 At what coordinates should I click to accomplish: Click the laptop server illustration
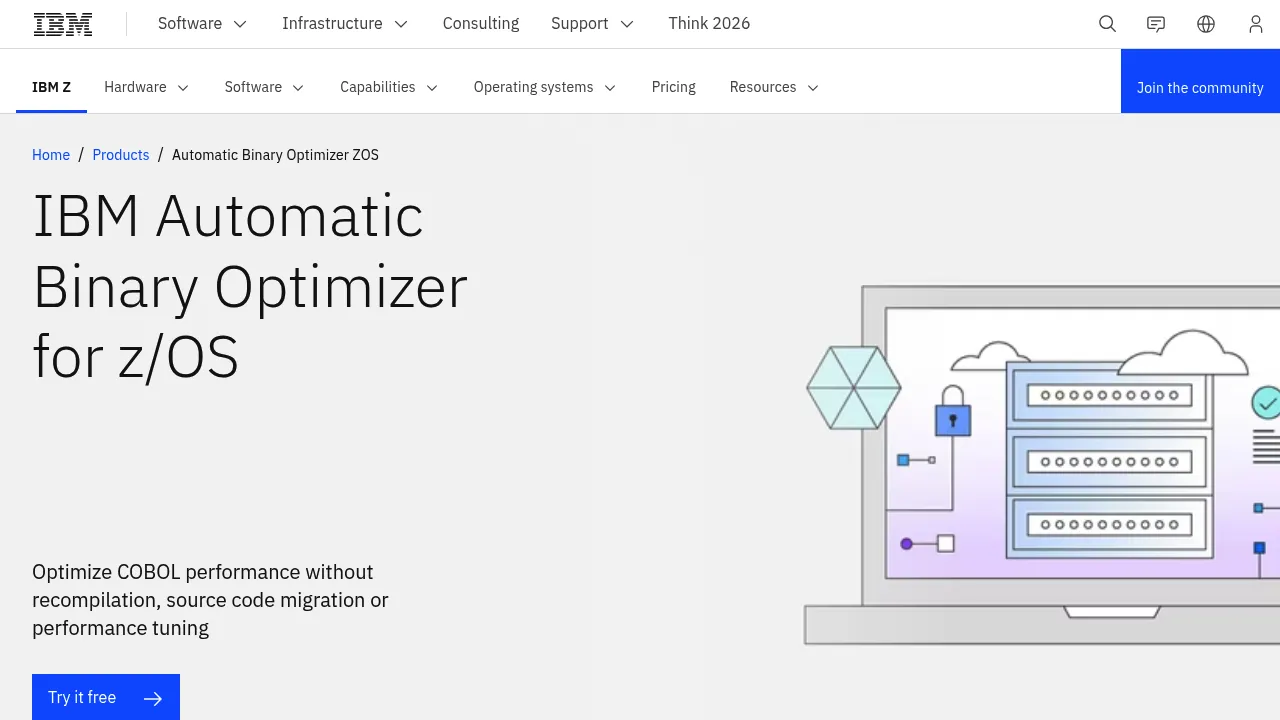pos(1042,465)
